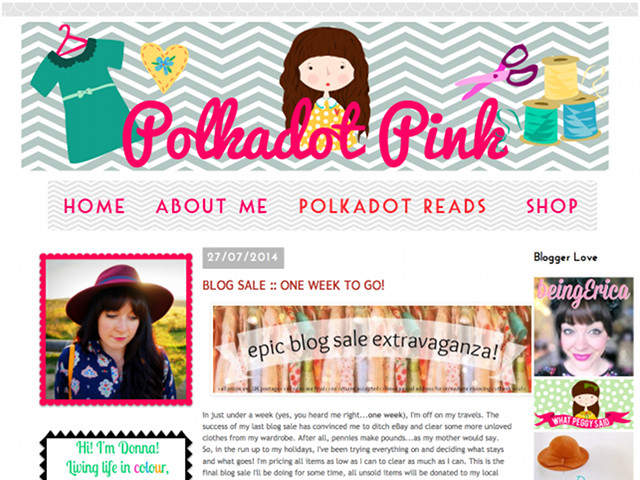Click the Polkadot Pink header logo
640x480 pixels.
(315, 96)
